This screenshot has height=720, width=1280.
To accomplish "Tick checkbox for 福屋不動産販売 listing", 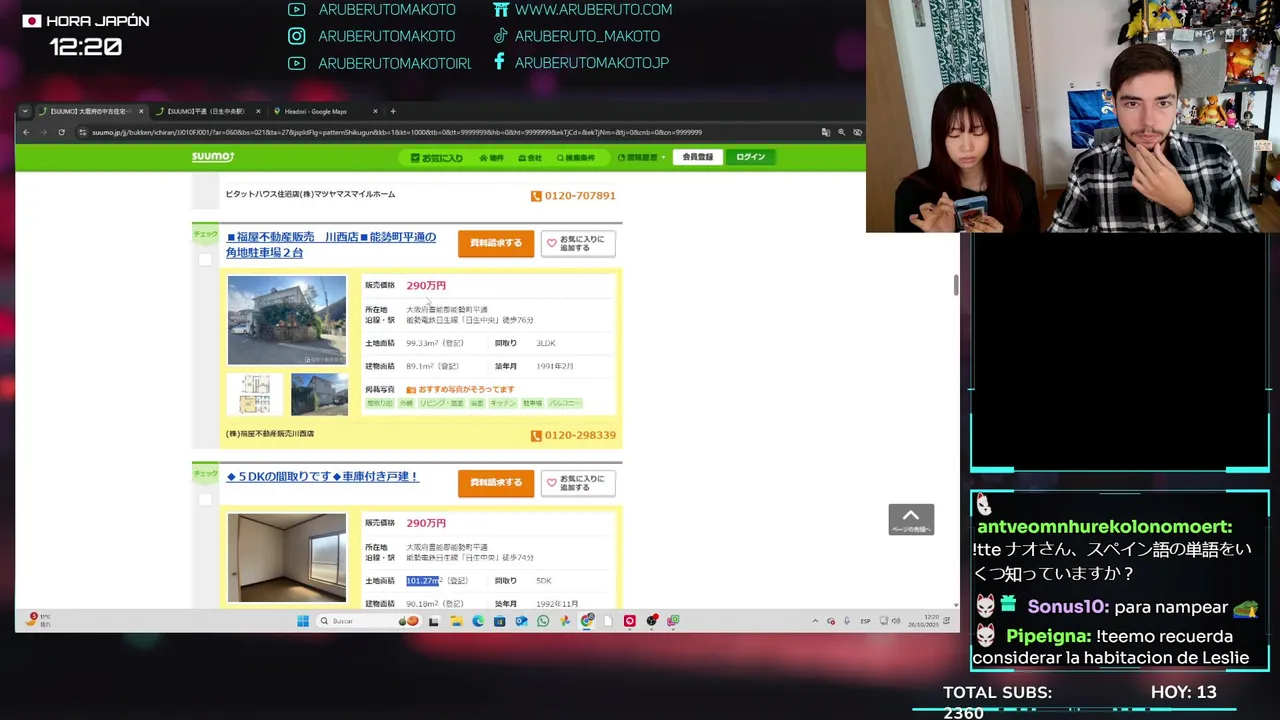I will 205,260.
